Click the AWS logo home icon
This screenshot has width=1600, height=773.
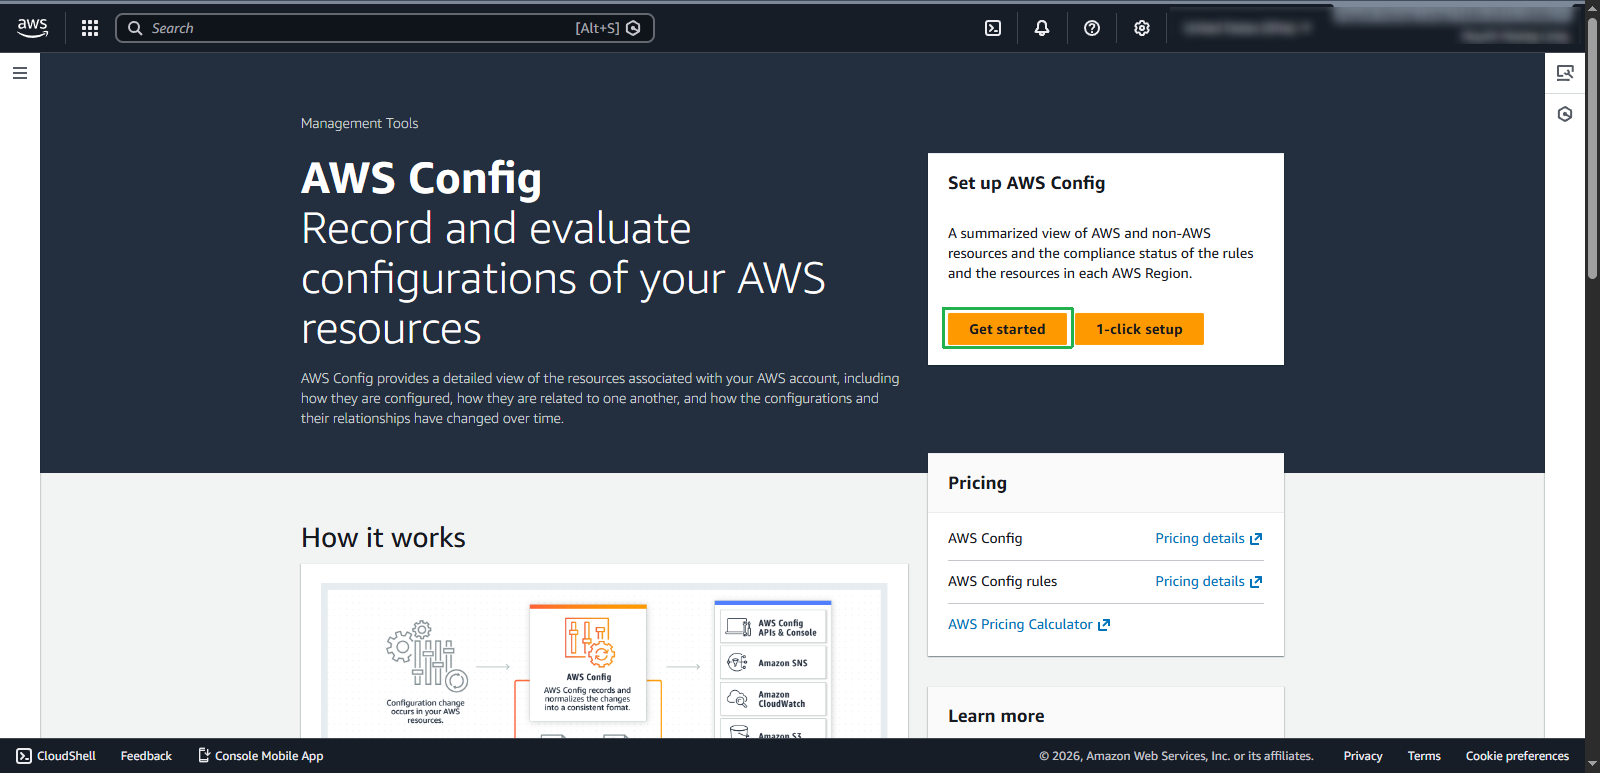pos(32,28)
